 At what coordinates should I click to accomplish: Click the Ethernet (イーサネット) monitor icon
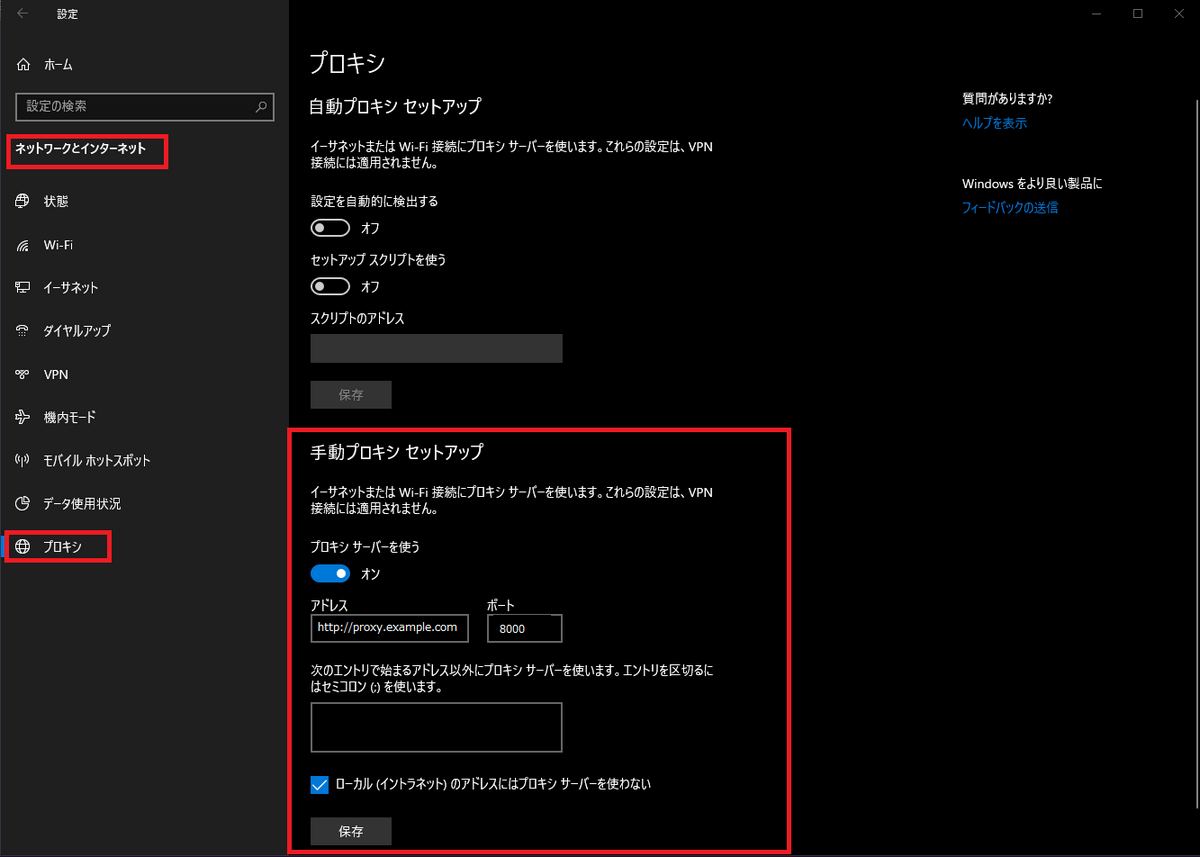[x=23, y=288]
